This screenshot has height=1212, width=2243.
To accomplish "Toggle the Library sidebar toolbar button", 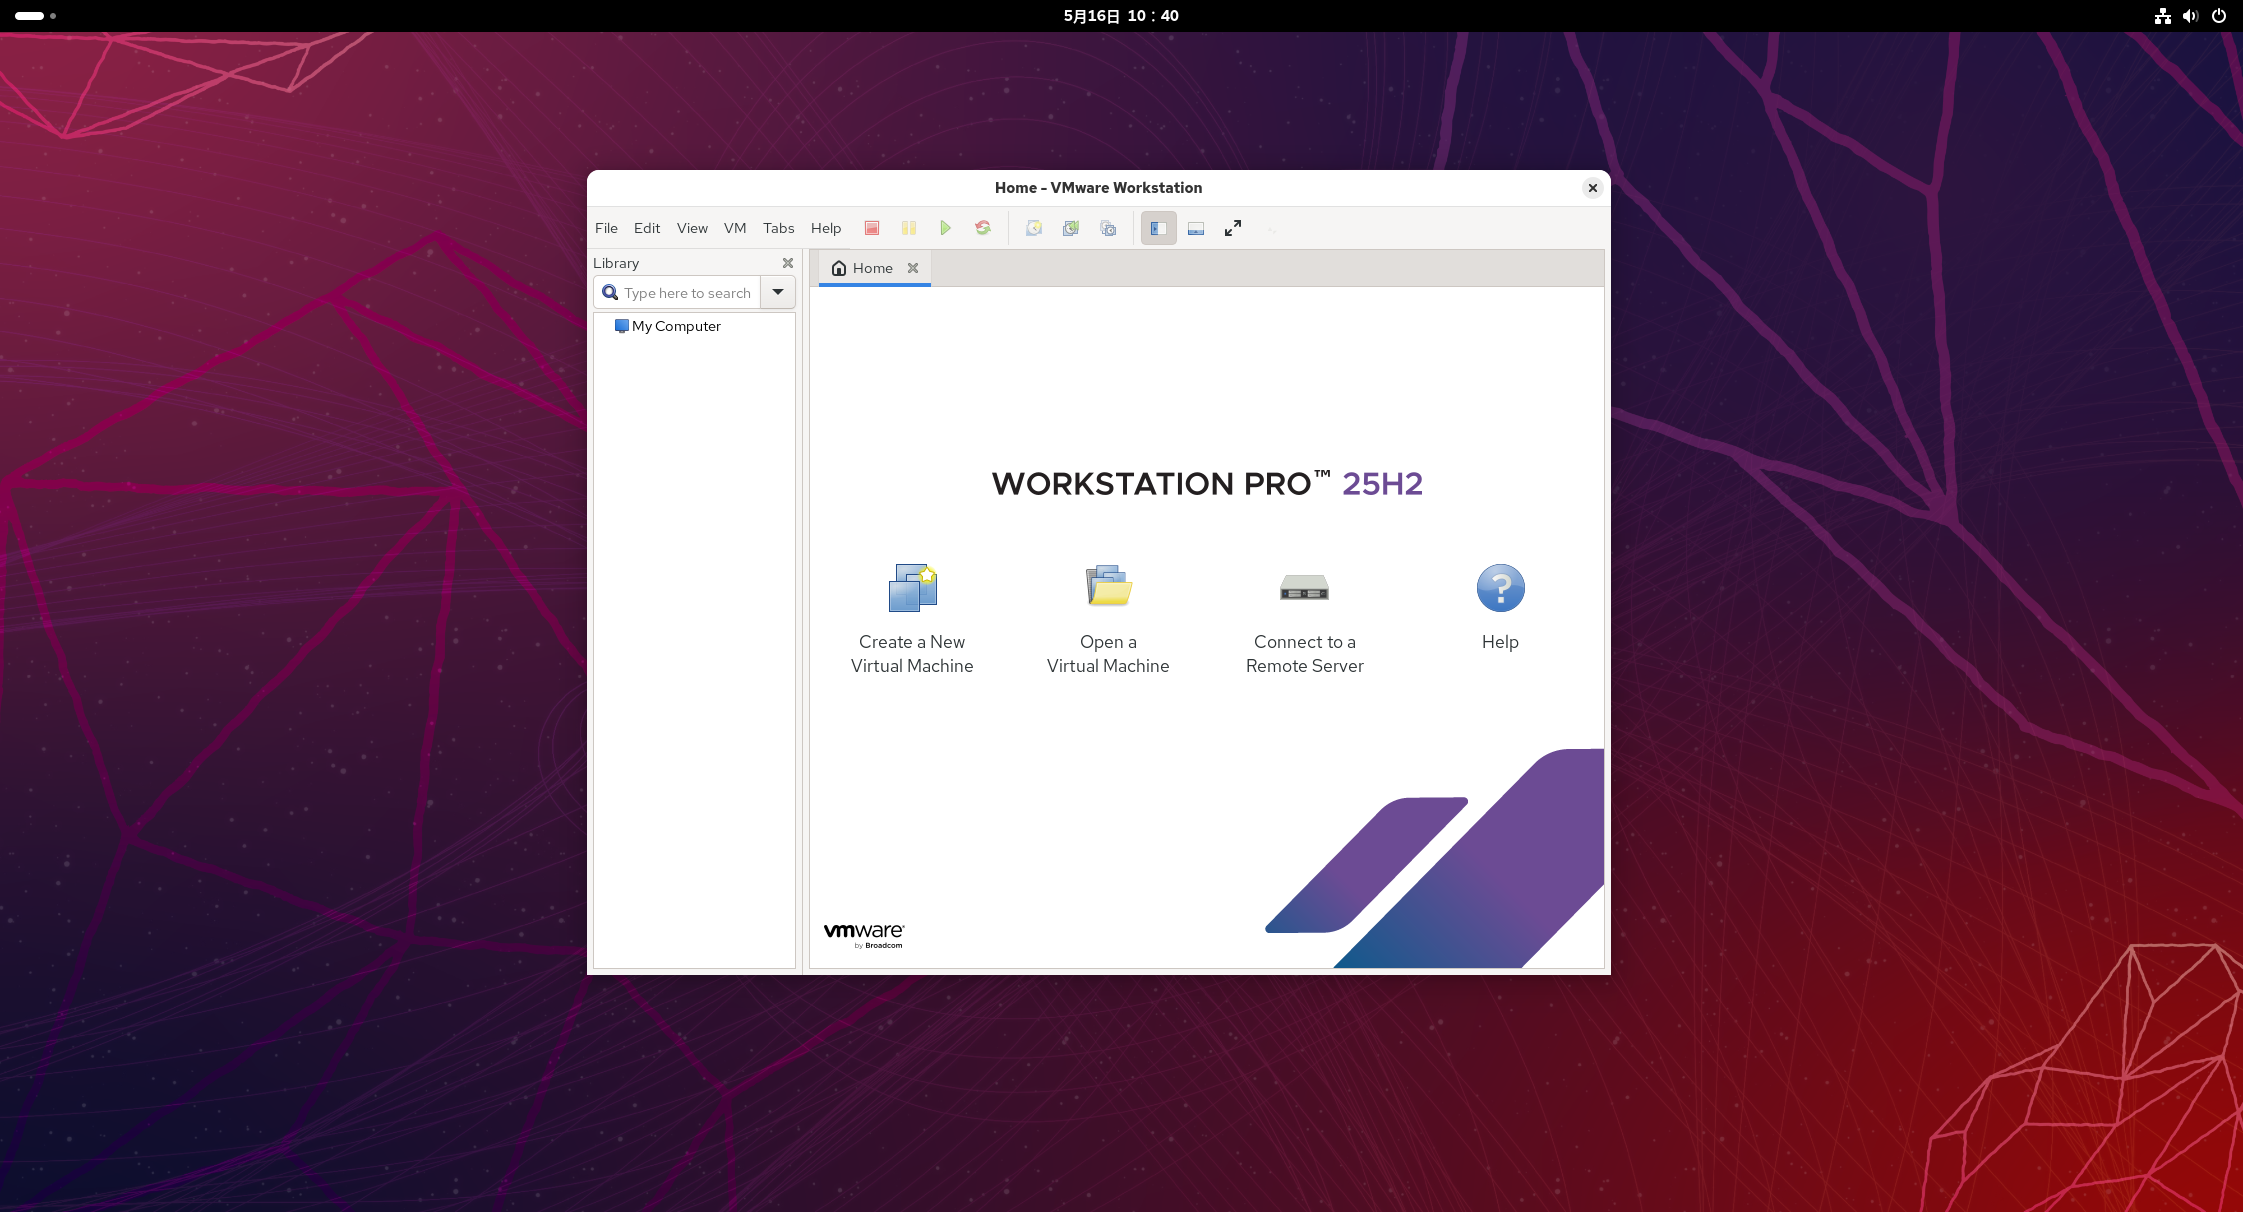I will [x=1159, y=228].
